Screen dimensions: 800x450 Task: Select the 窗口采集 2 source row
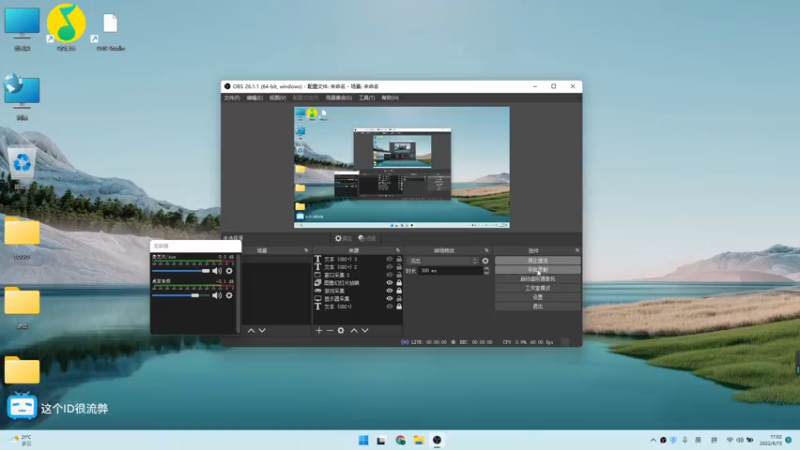pos(358,275)
